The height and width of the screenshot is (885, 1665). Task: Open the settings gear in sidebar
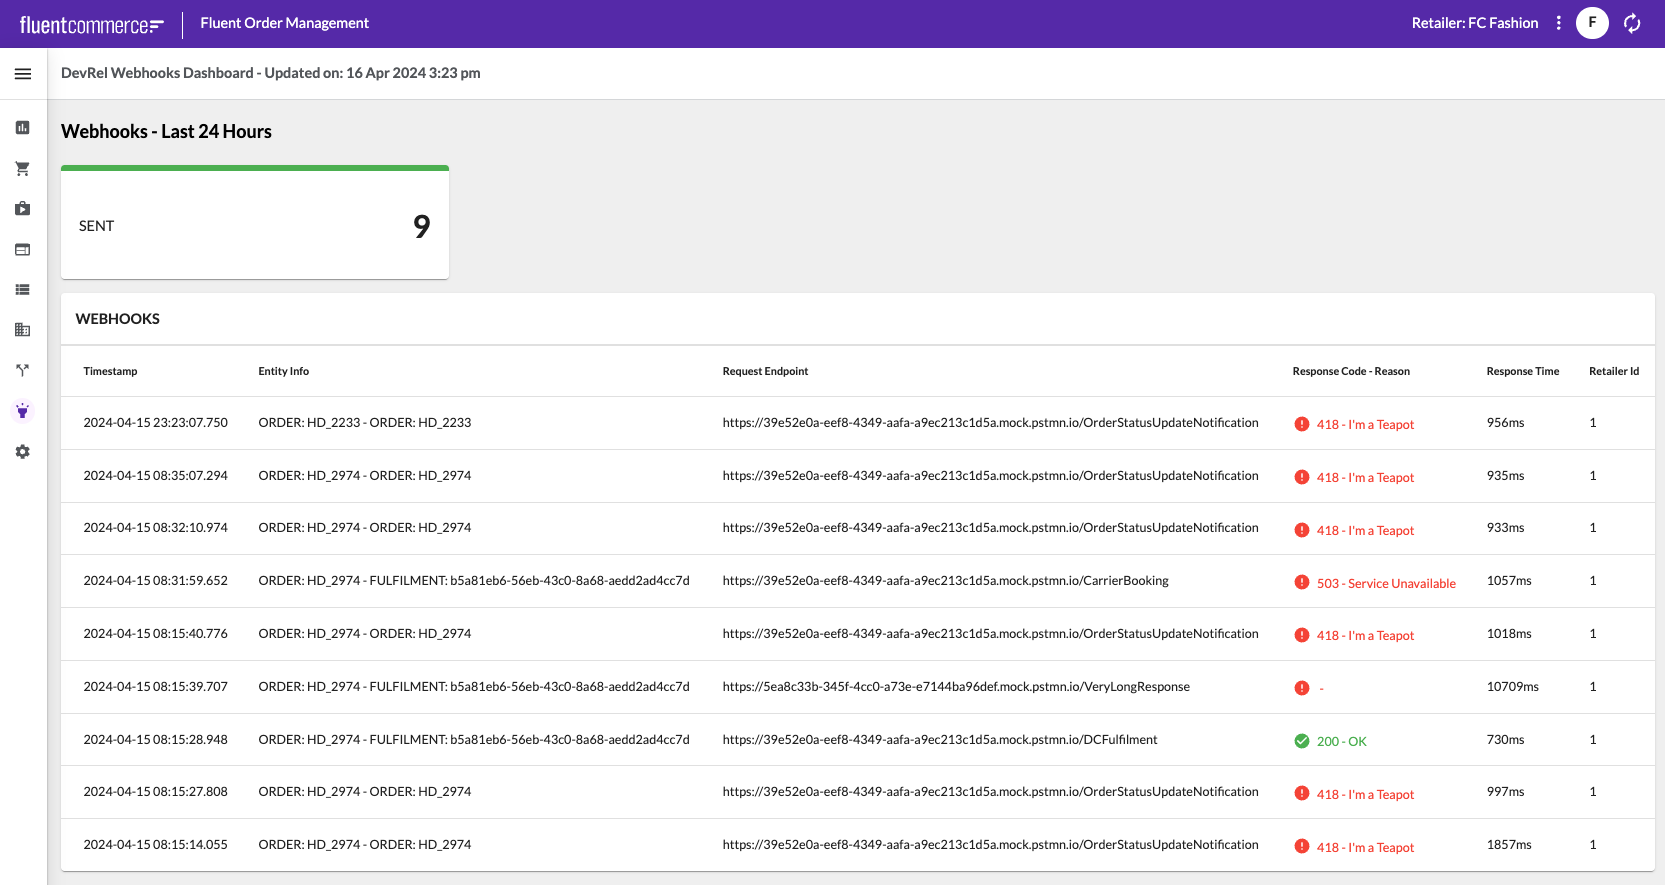click(x=23, y=452)
